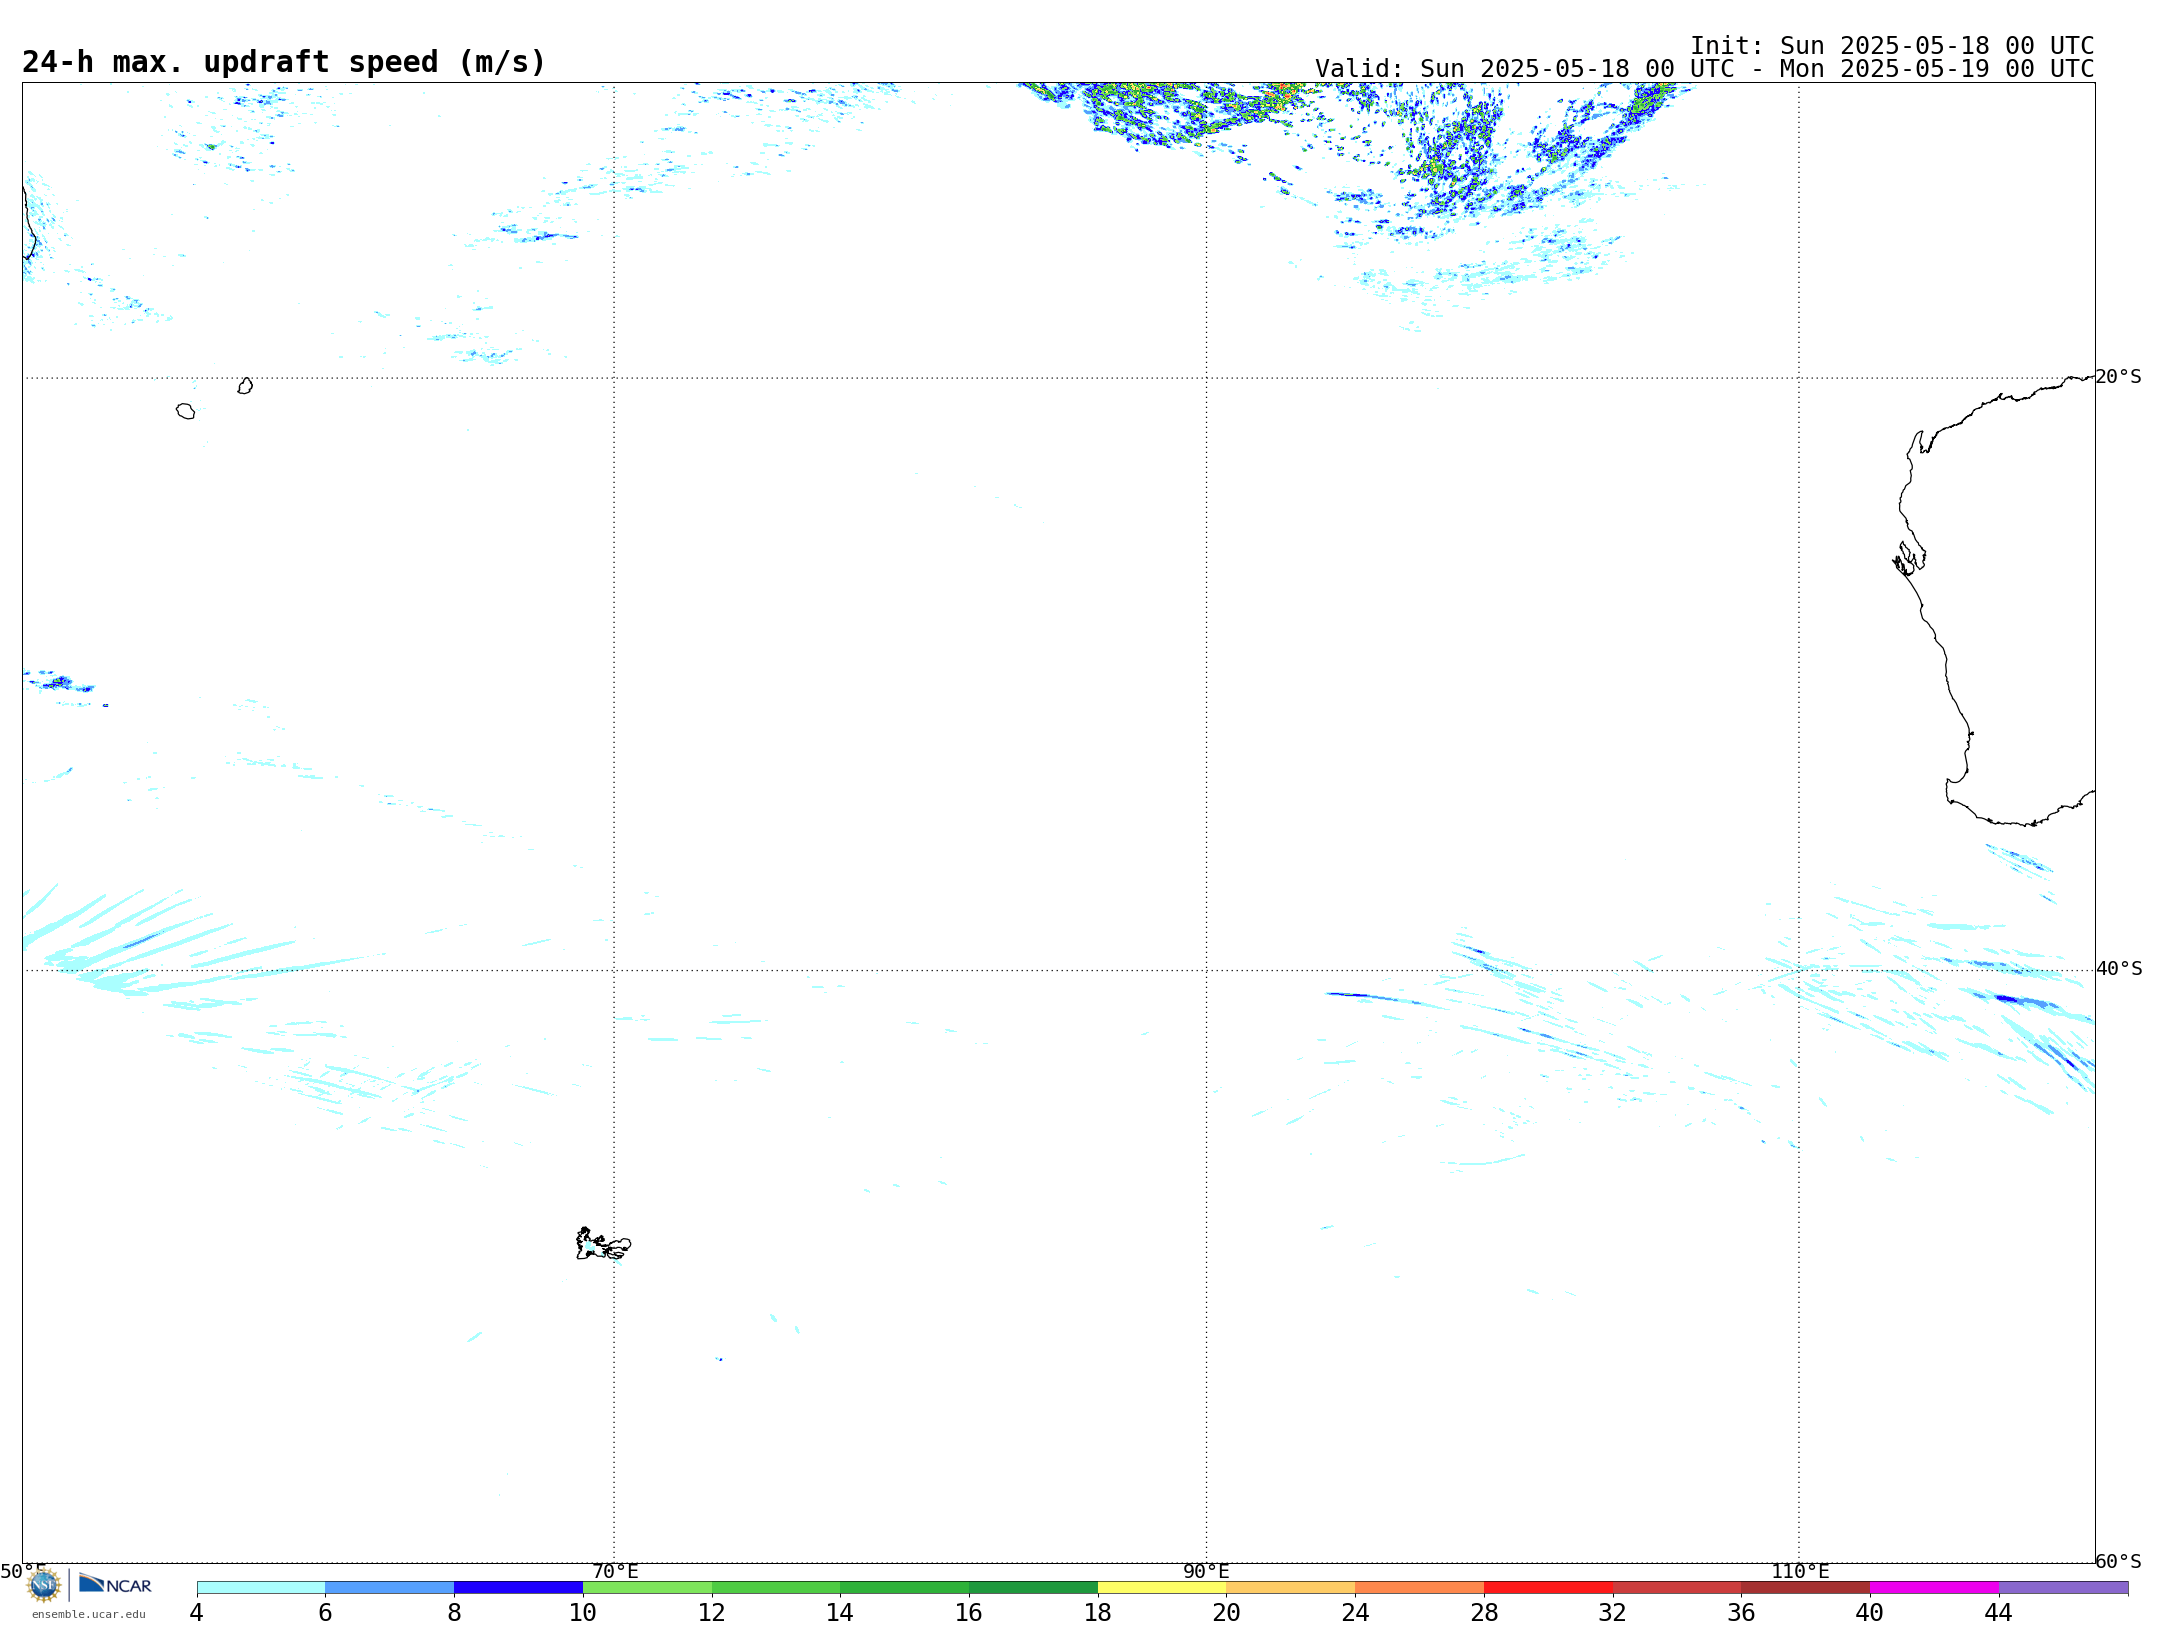
Task: Click the colorbar tick label '32'
Action: click(1613, 1613)
